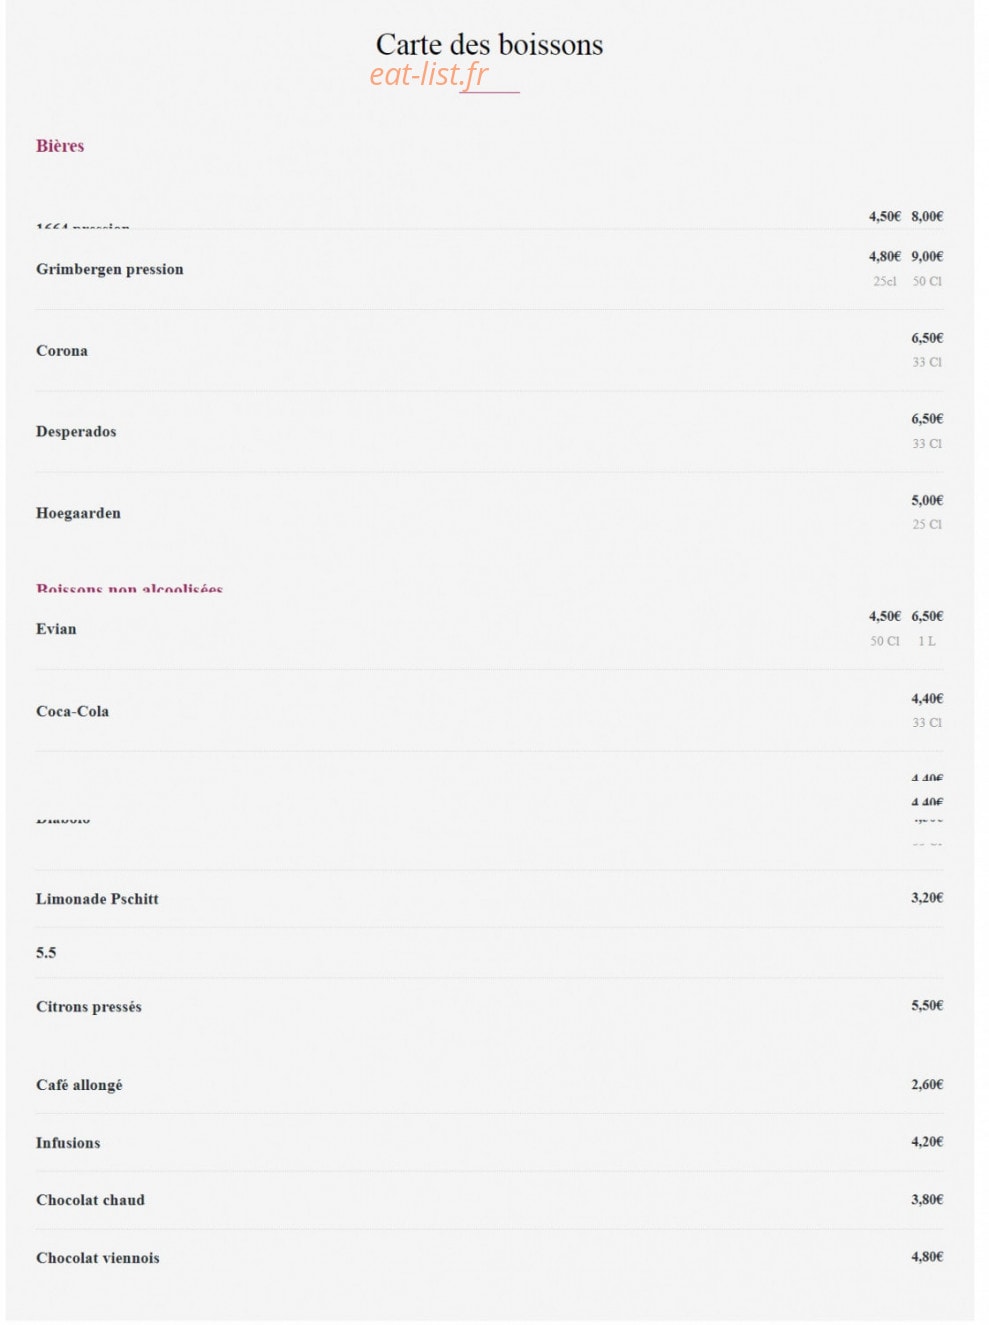Click the eat-list.fr watermark link
Image resolution: width=989 pixels, height=1325 pixels.
point(429,75)
